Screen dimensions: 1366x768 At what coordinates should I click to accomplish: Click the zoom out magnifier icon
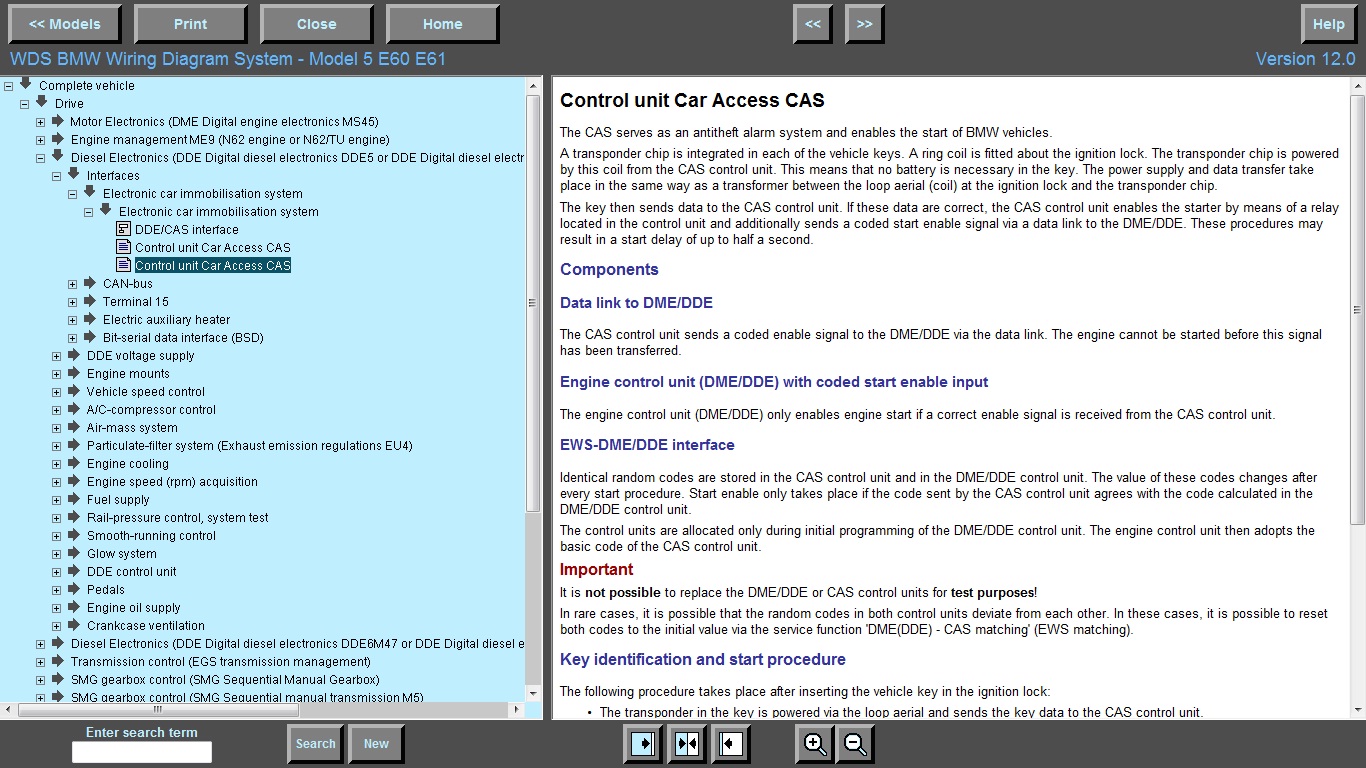[855, 743]
